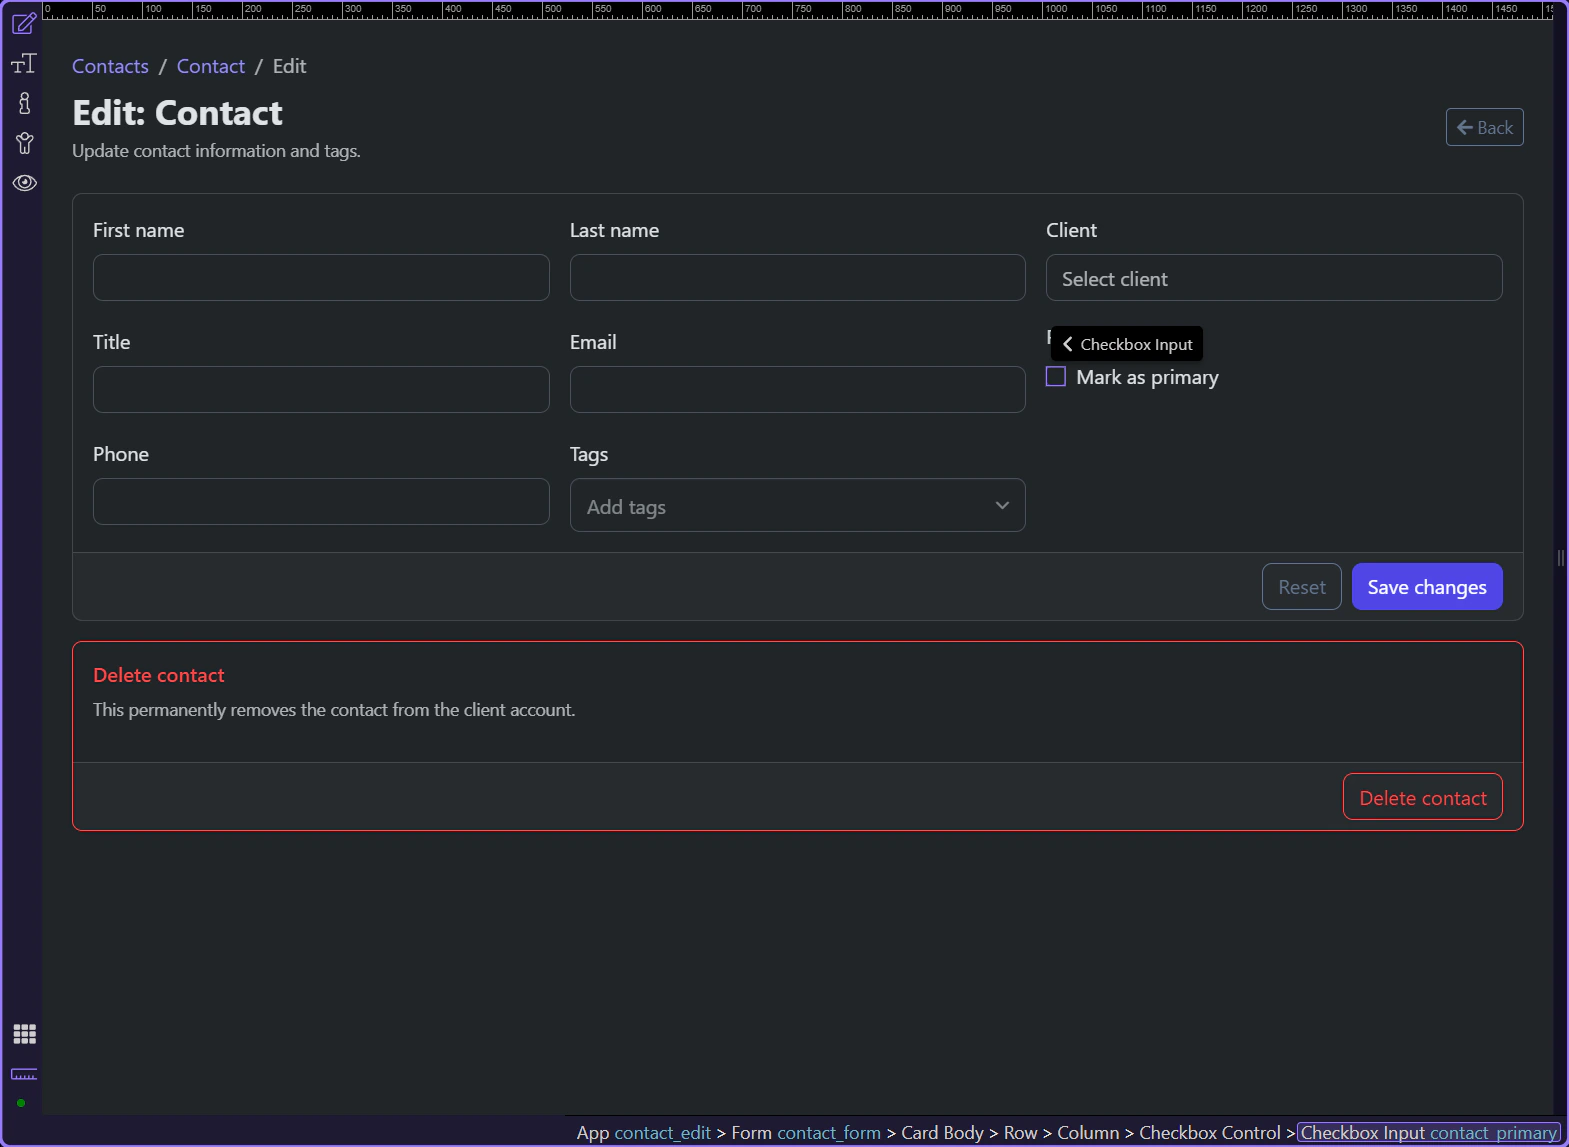Open the Contacts breadcrumb link

[110, 66]
